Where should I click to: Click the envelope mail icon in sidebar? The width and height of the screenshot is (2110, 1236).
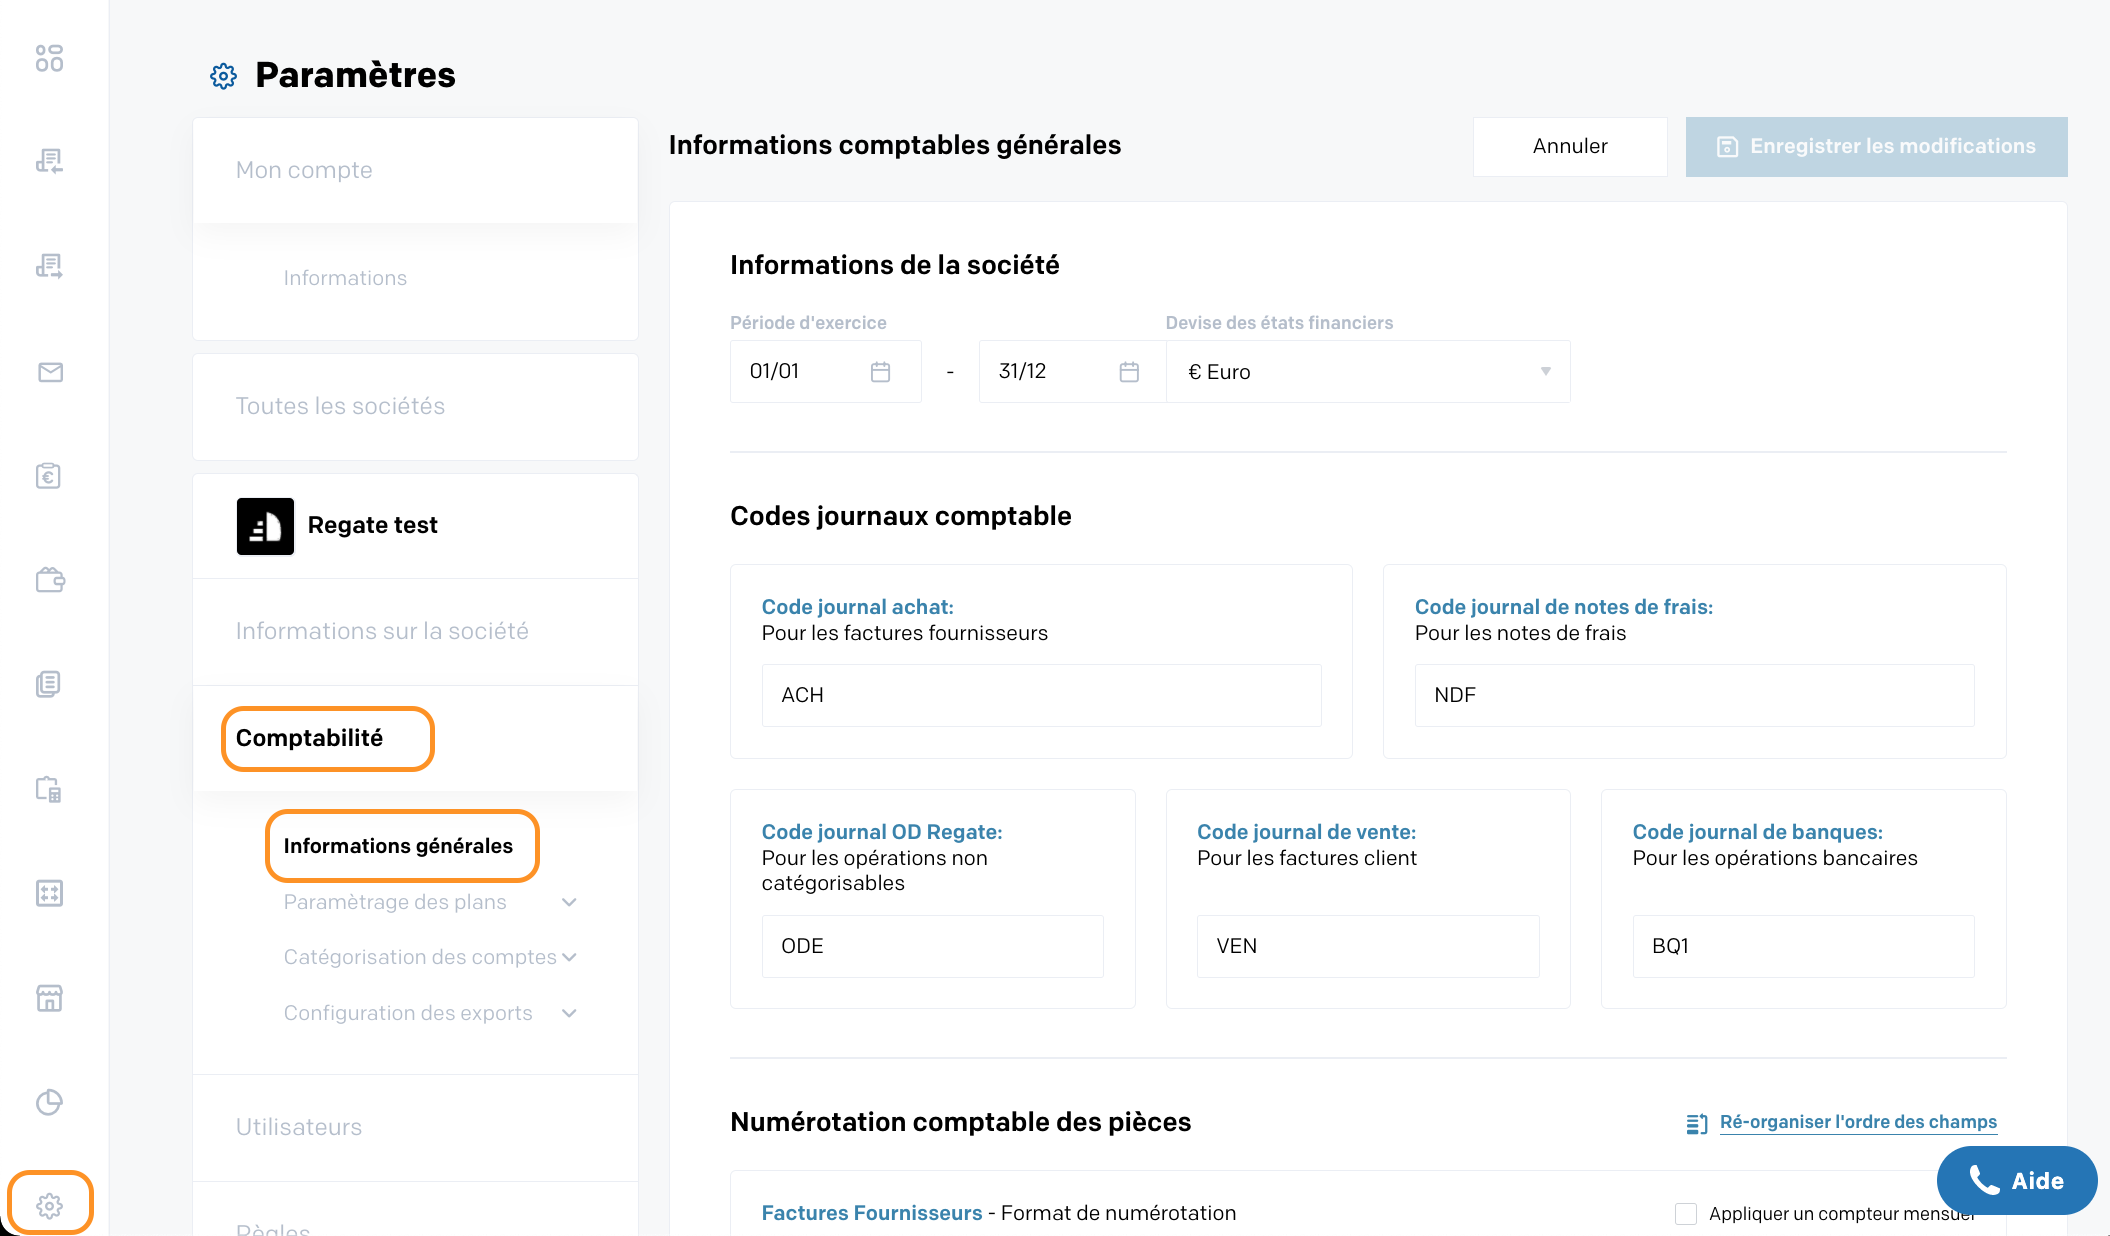[x=50, y=372]
